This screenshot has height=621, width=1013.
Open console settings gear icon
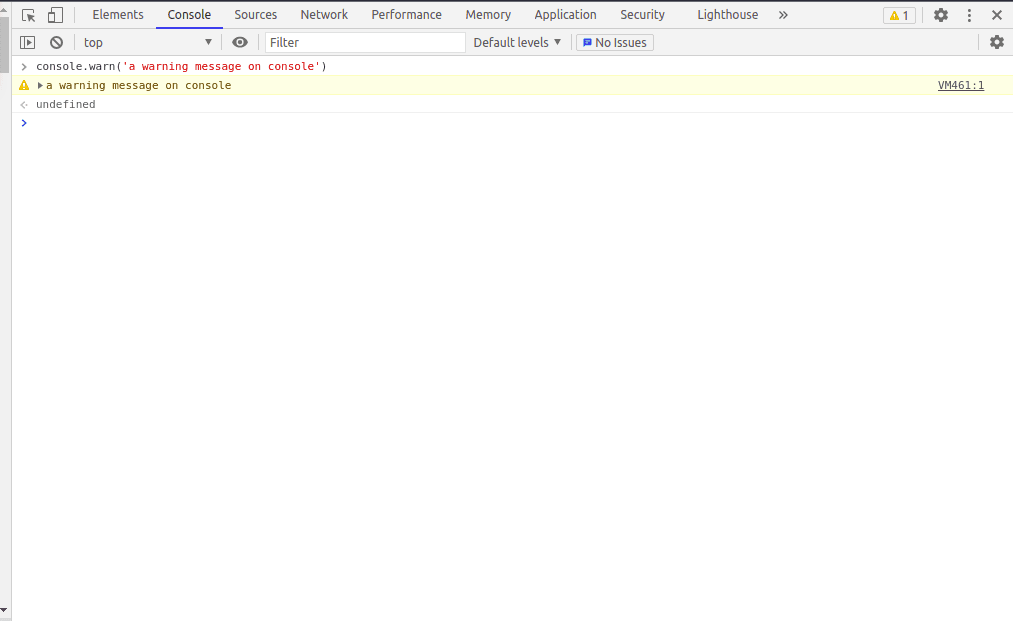tap(997, 42)
